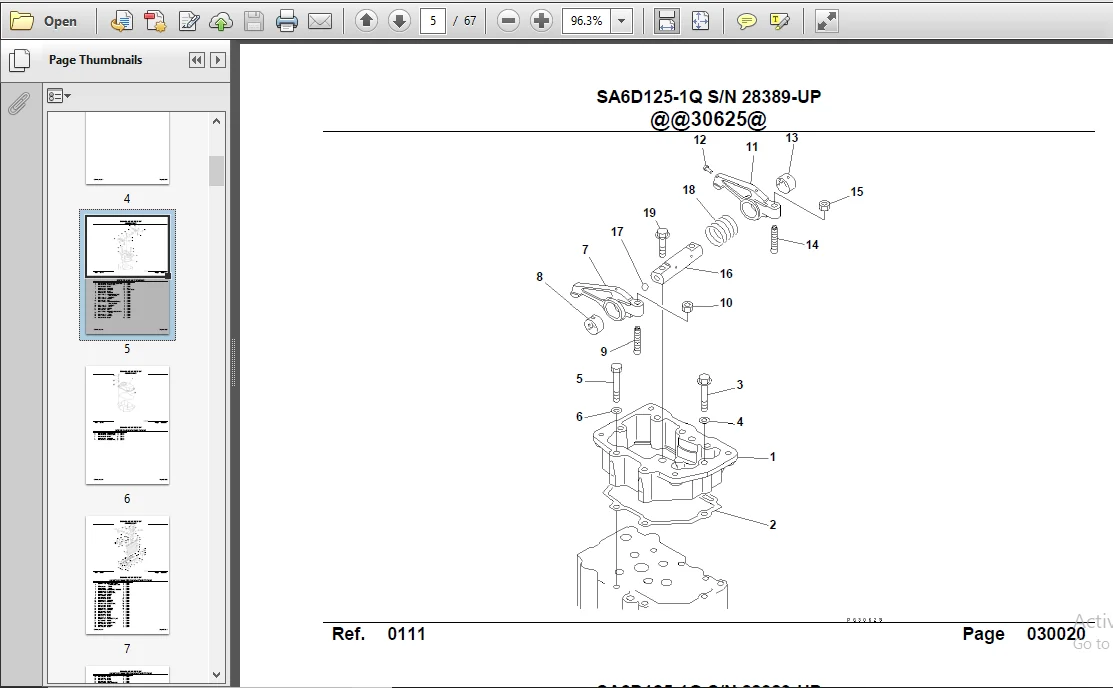Click the panel splitter grip handle
1113x688 pixels.
tap(234, 362)
